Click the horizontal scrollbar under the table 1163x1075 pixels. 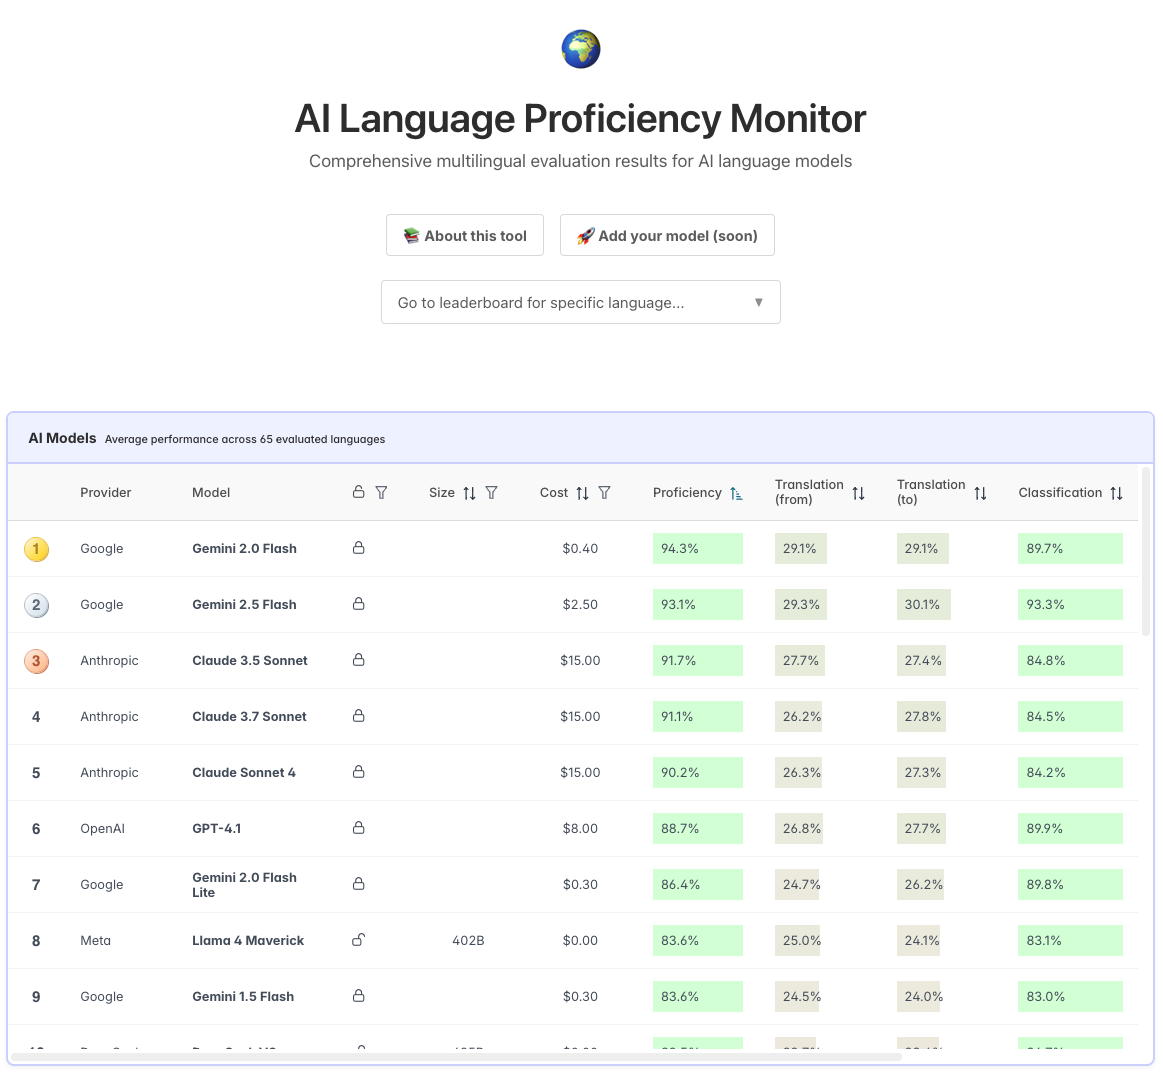(x=456, y=1056)
